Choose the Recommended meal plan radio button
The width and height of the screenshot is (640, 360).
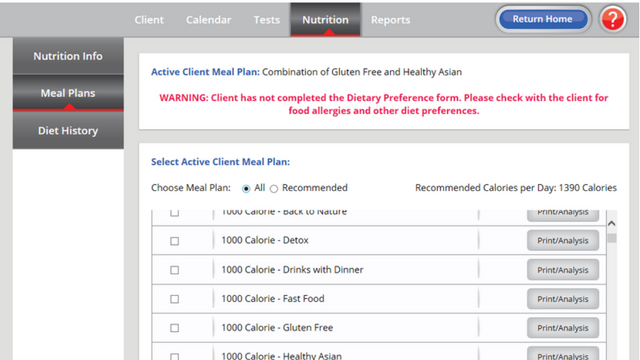[274, 189]
